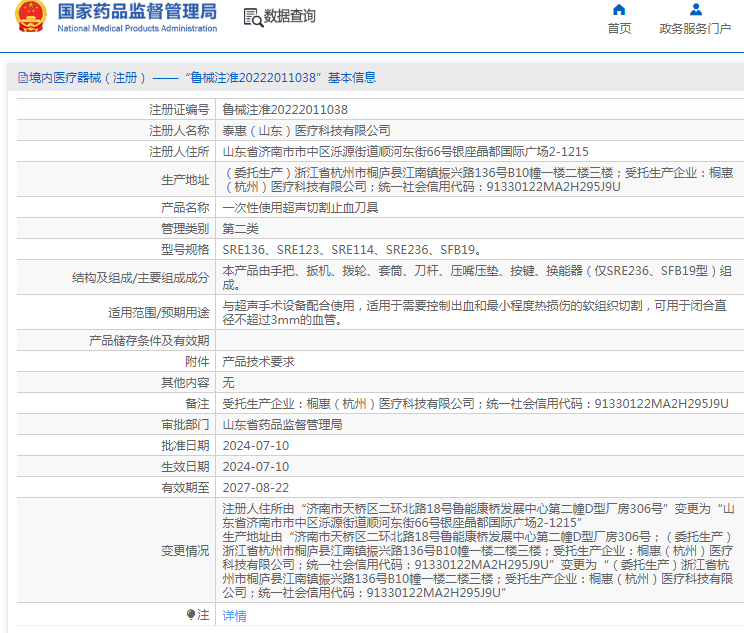Click the bulb icon next to 注

[x=191, y=614]
